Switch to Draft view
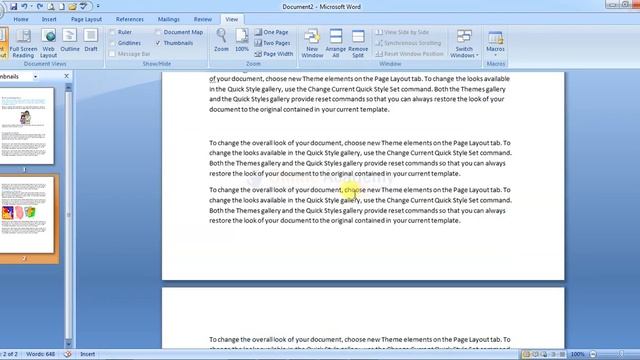640x360 pixels. click(x=91, y=40)
